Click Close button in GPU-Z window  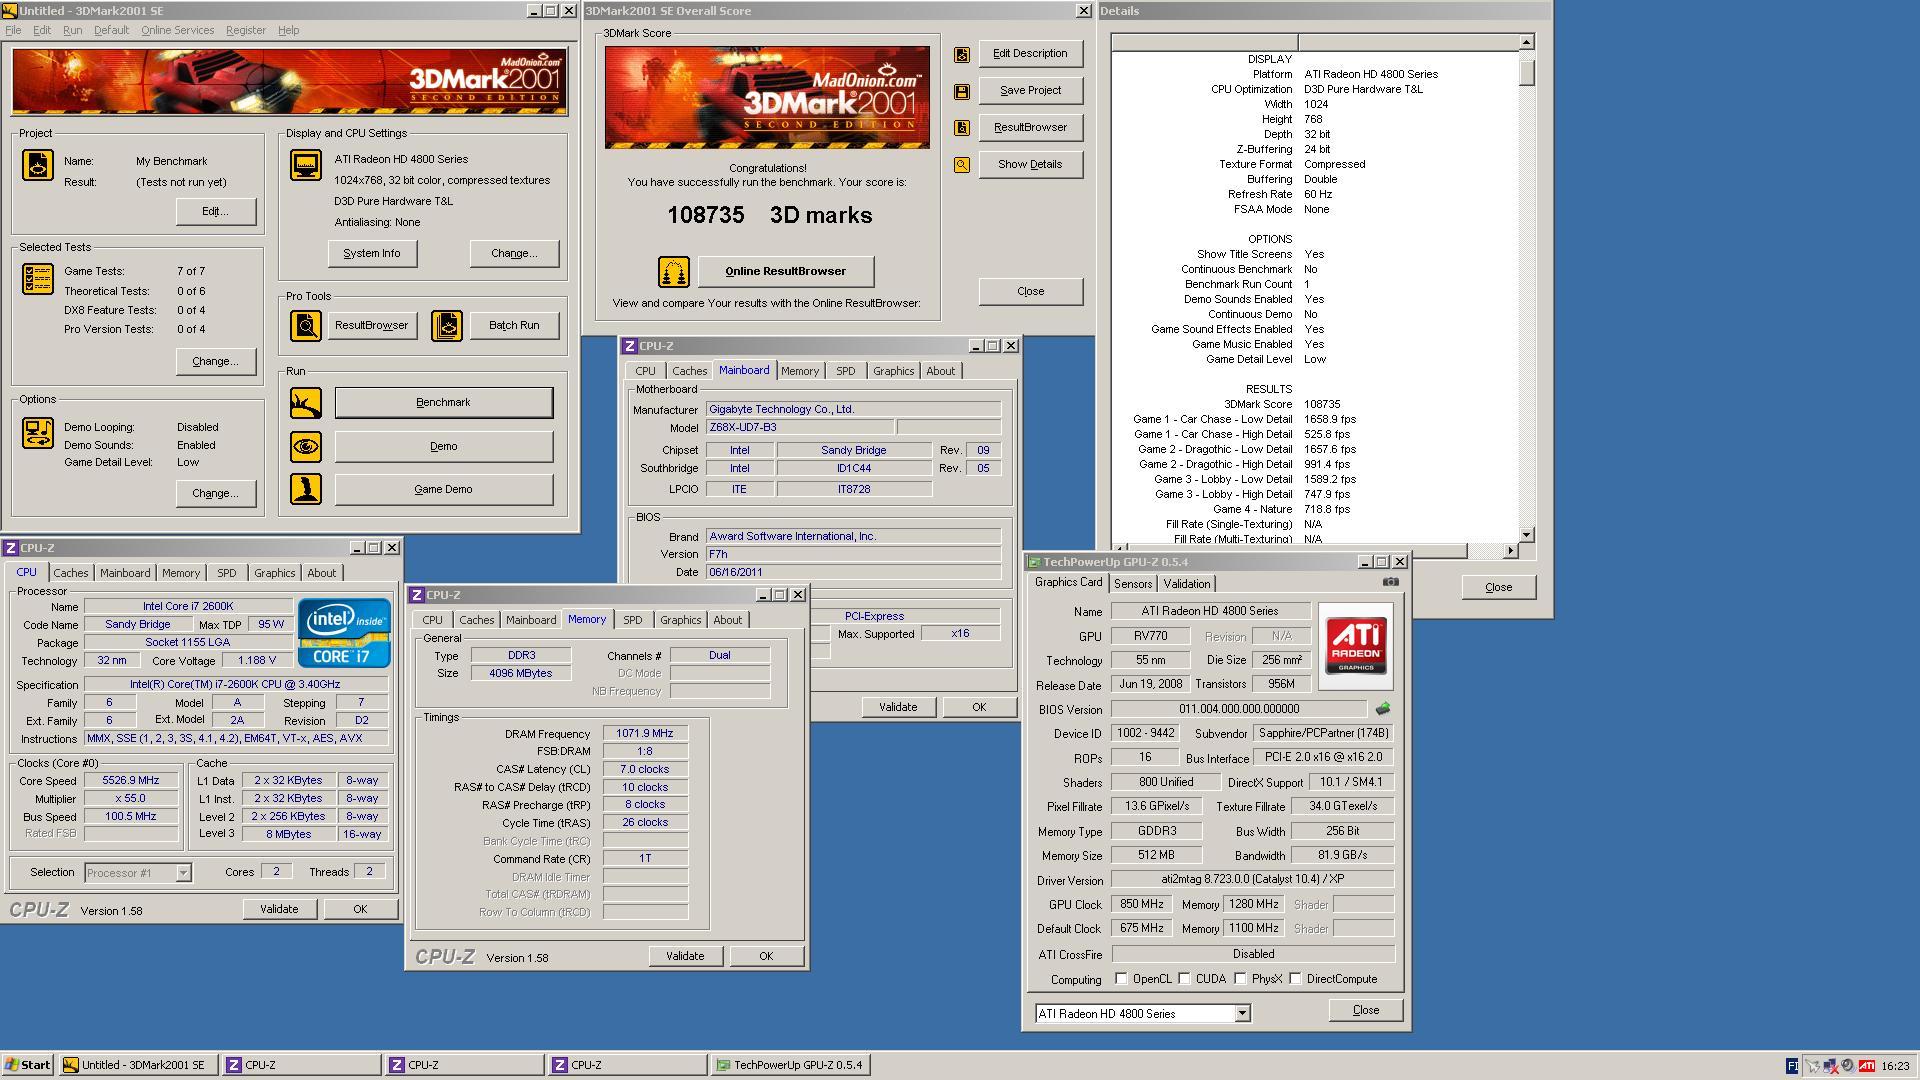[x=1365, y=1010]
